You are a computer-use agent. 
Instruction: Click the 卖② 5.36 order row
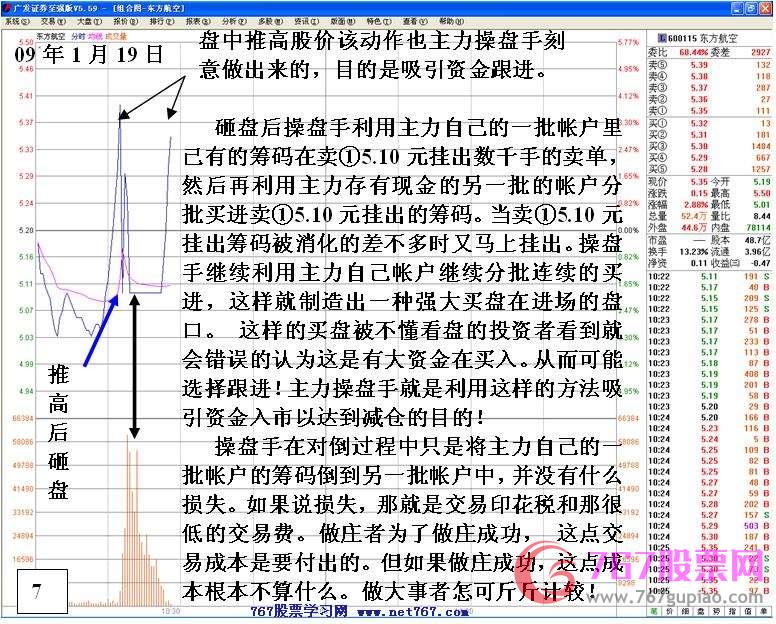click(710, 99)
